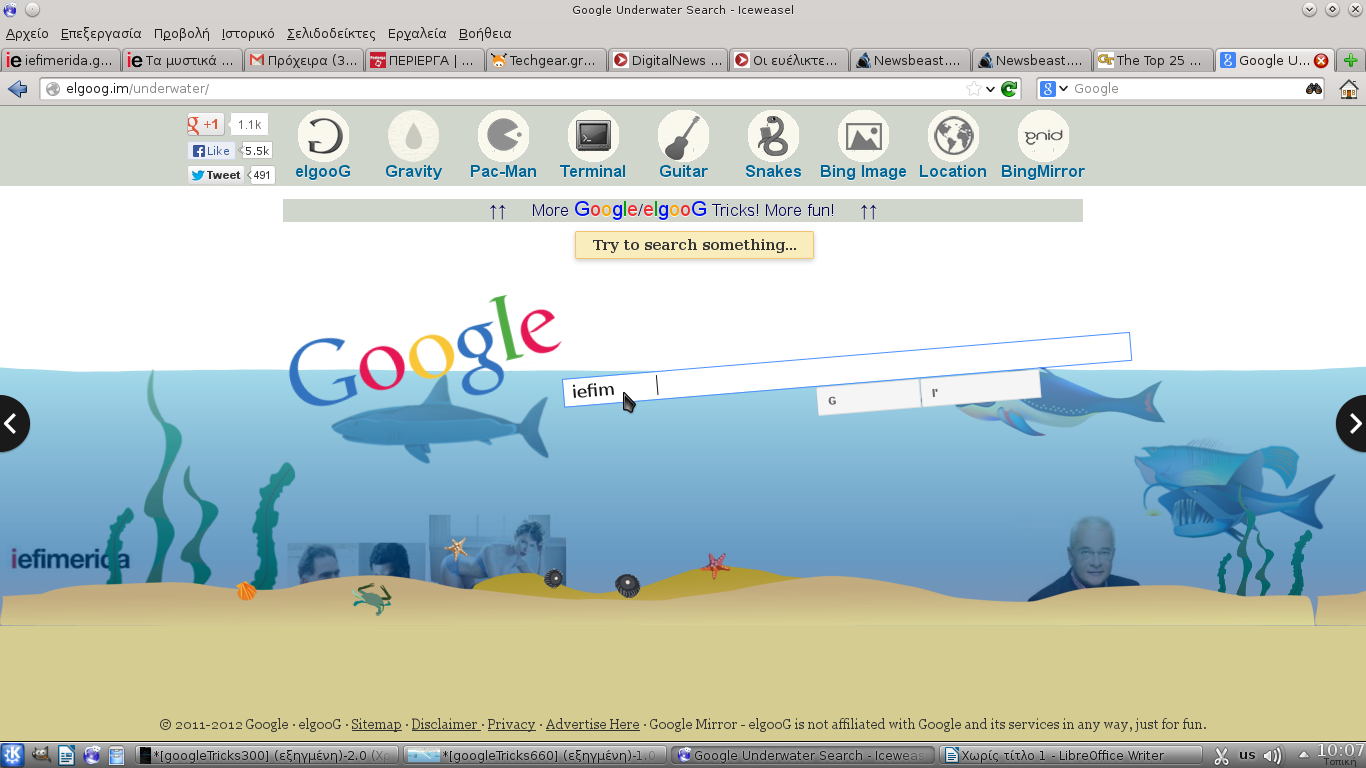Switch to the Techgear.gr tab
This screenshot has width=1366, height=768.
545,60
